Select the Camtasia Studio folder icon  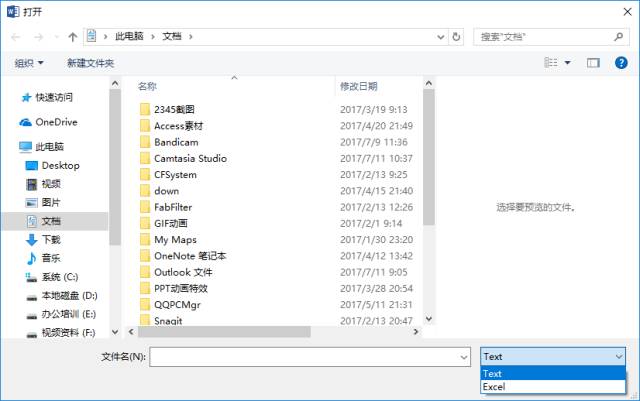(x=145, y=158)
